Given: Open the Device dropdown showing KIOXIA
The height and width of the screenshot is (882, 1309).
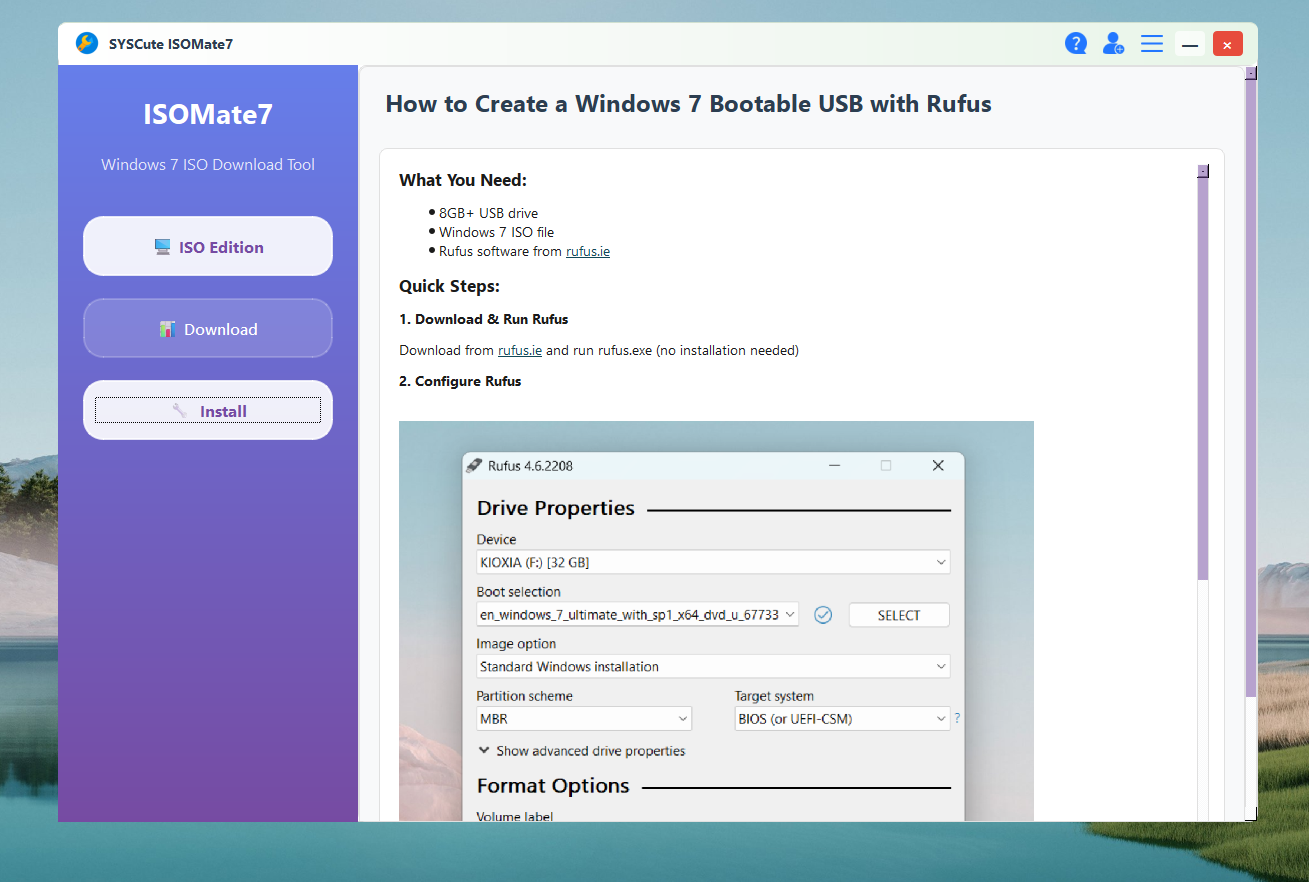Looking at the screenshot, I should coord(713,562).
